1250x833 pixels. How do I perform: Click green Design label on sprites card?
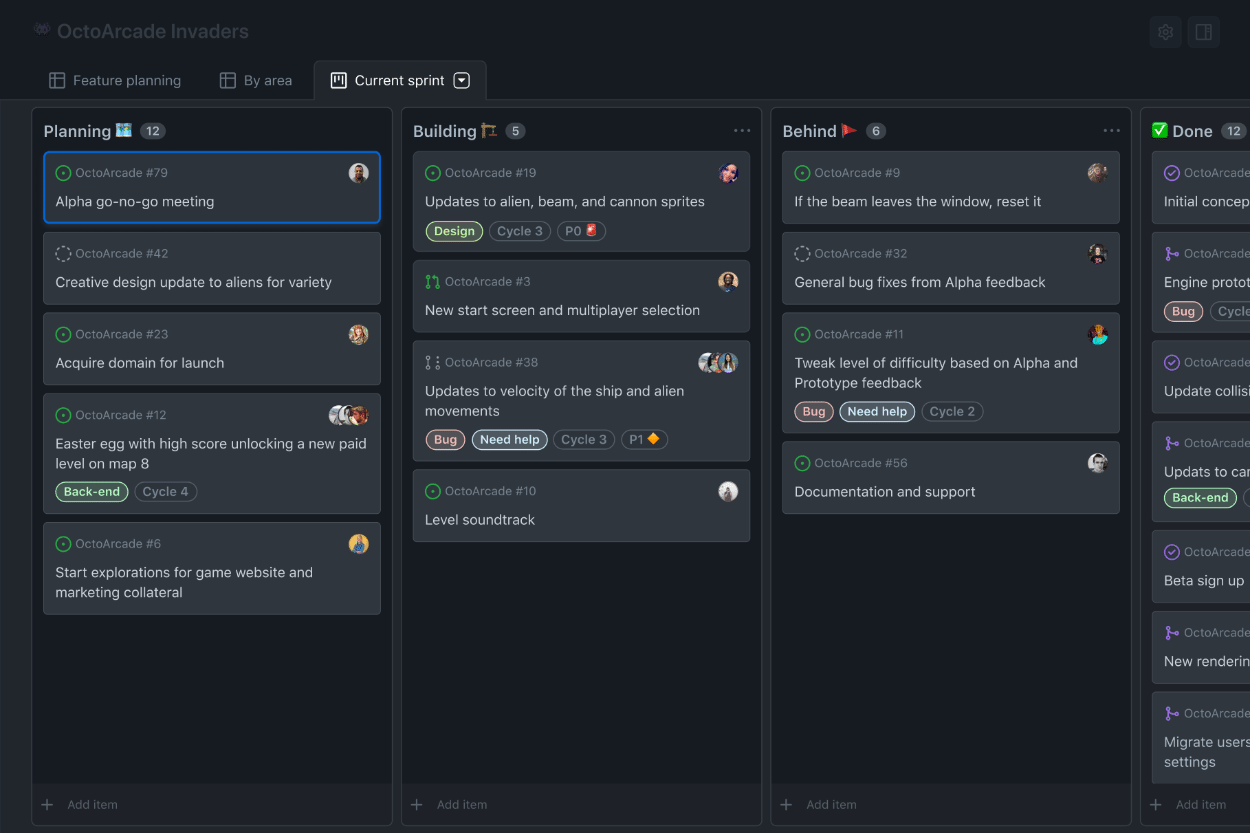[x=454, y=231]
